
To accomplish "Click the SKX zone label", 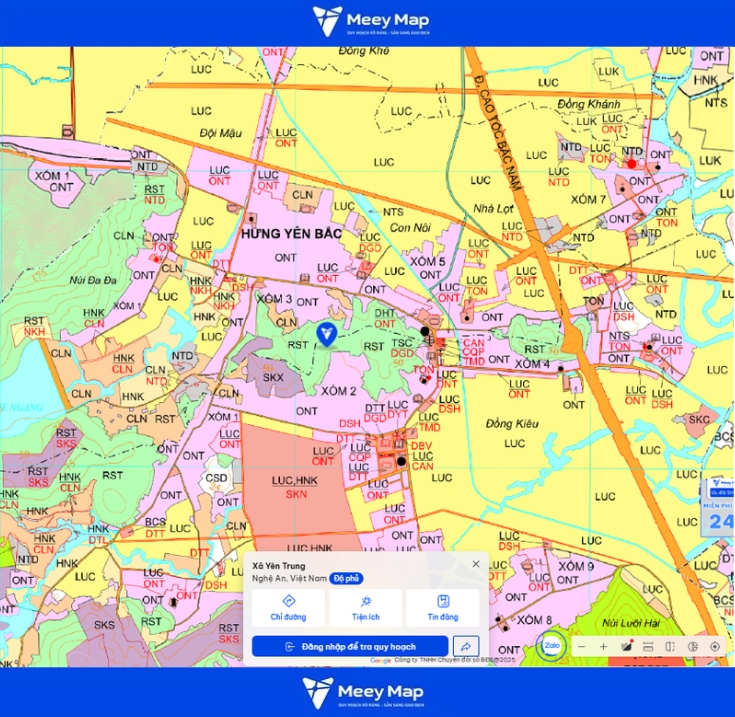I will click(x=273, y=377).
